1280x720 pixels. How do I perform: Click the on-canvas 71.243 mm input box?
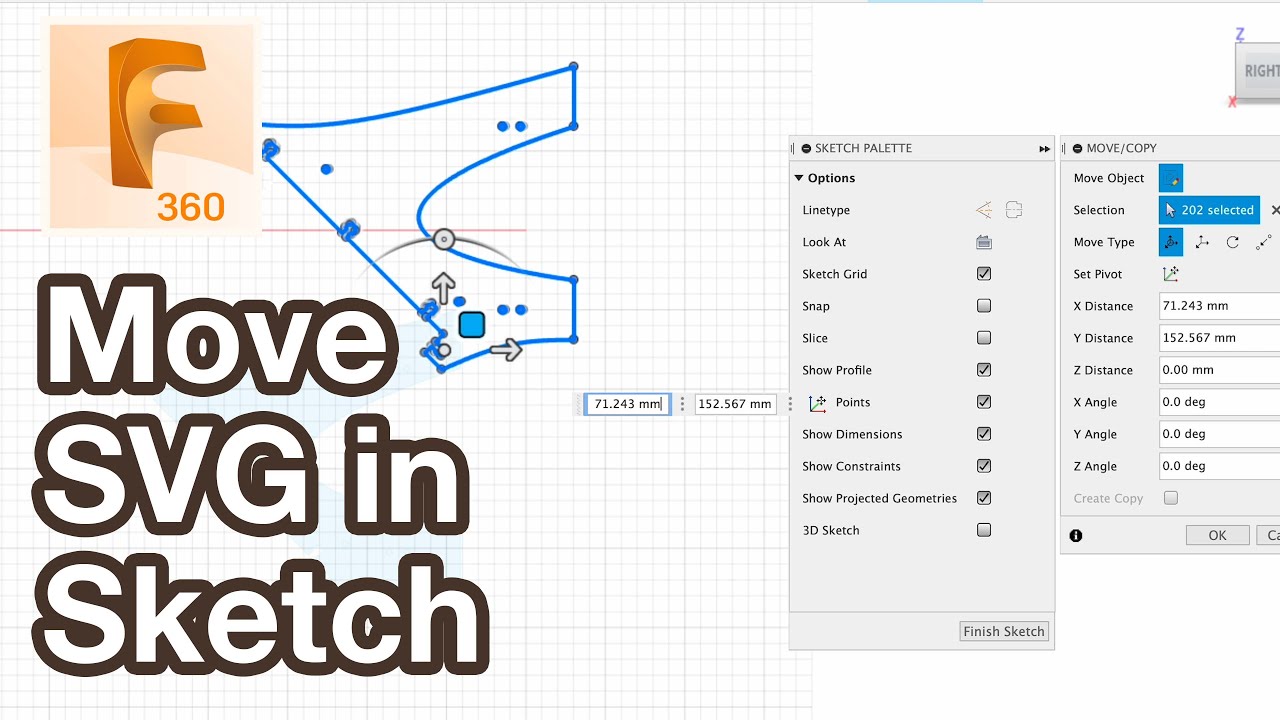(x=627, y=404)
